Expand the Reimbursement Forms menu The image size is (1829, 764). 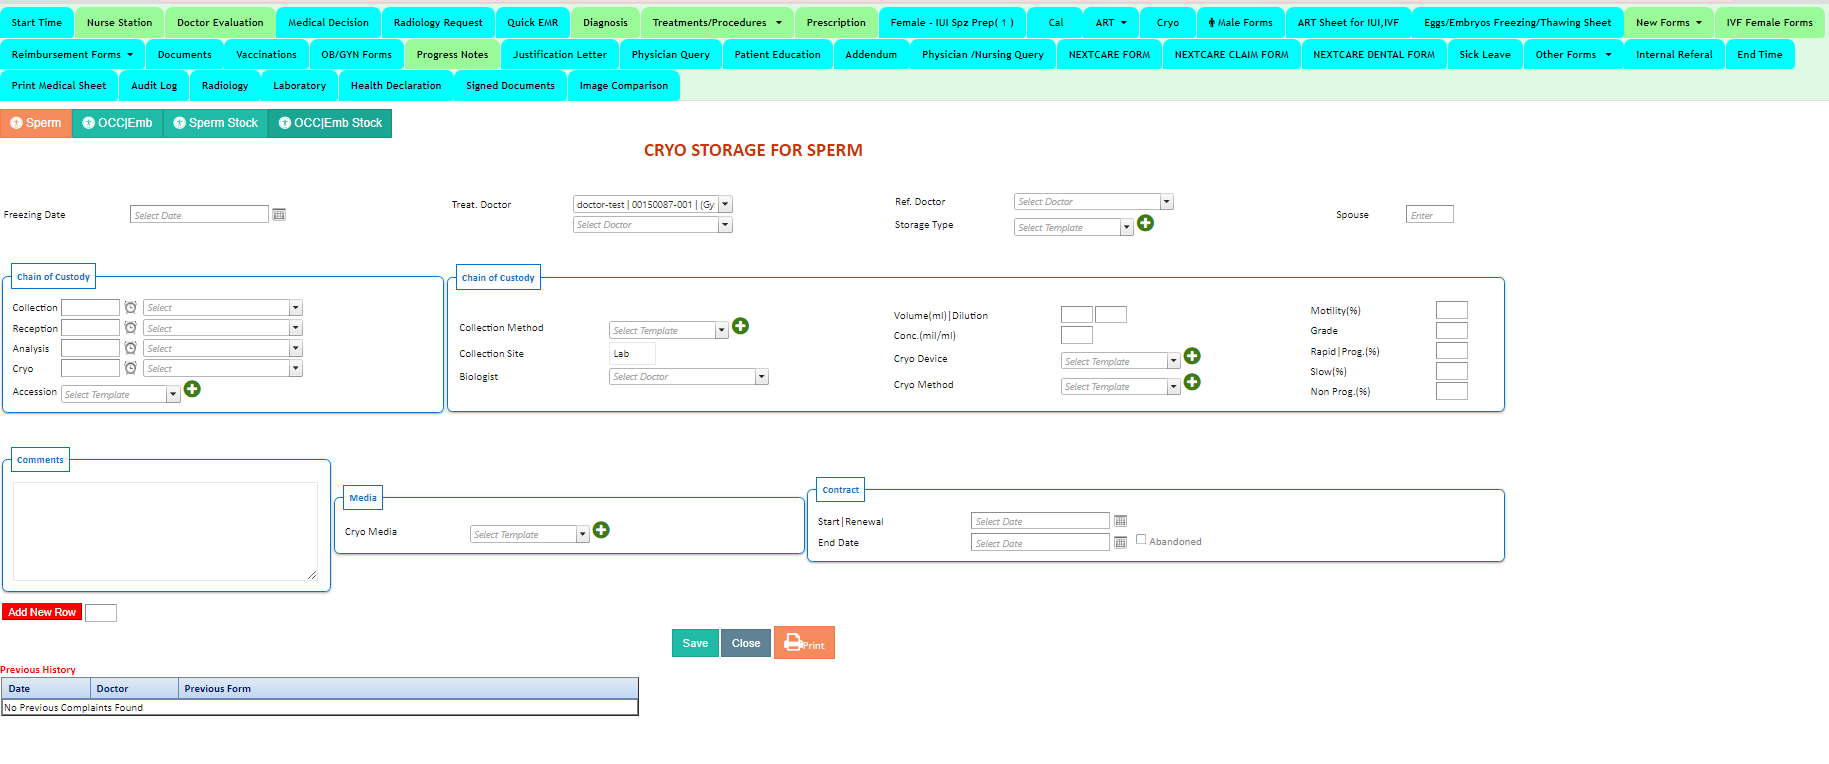pos(72,55)
